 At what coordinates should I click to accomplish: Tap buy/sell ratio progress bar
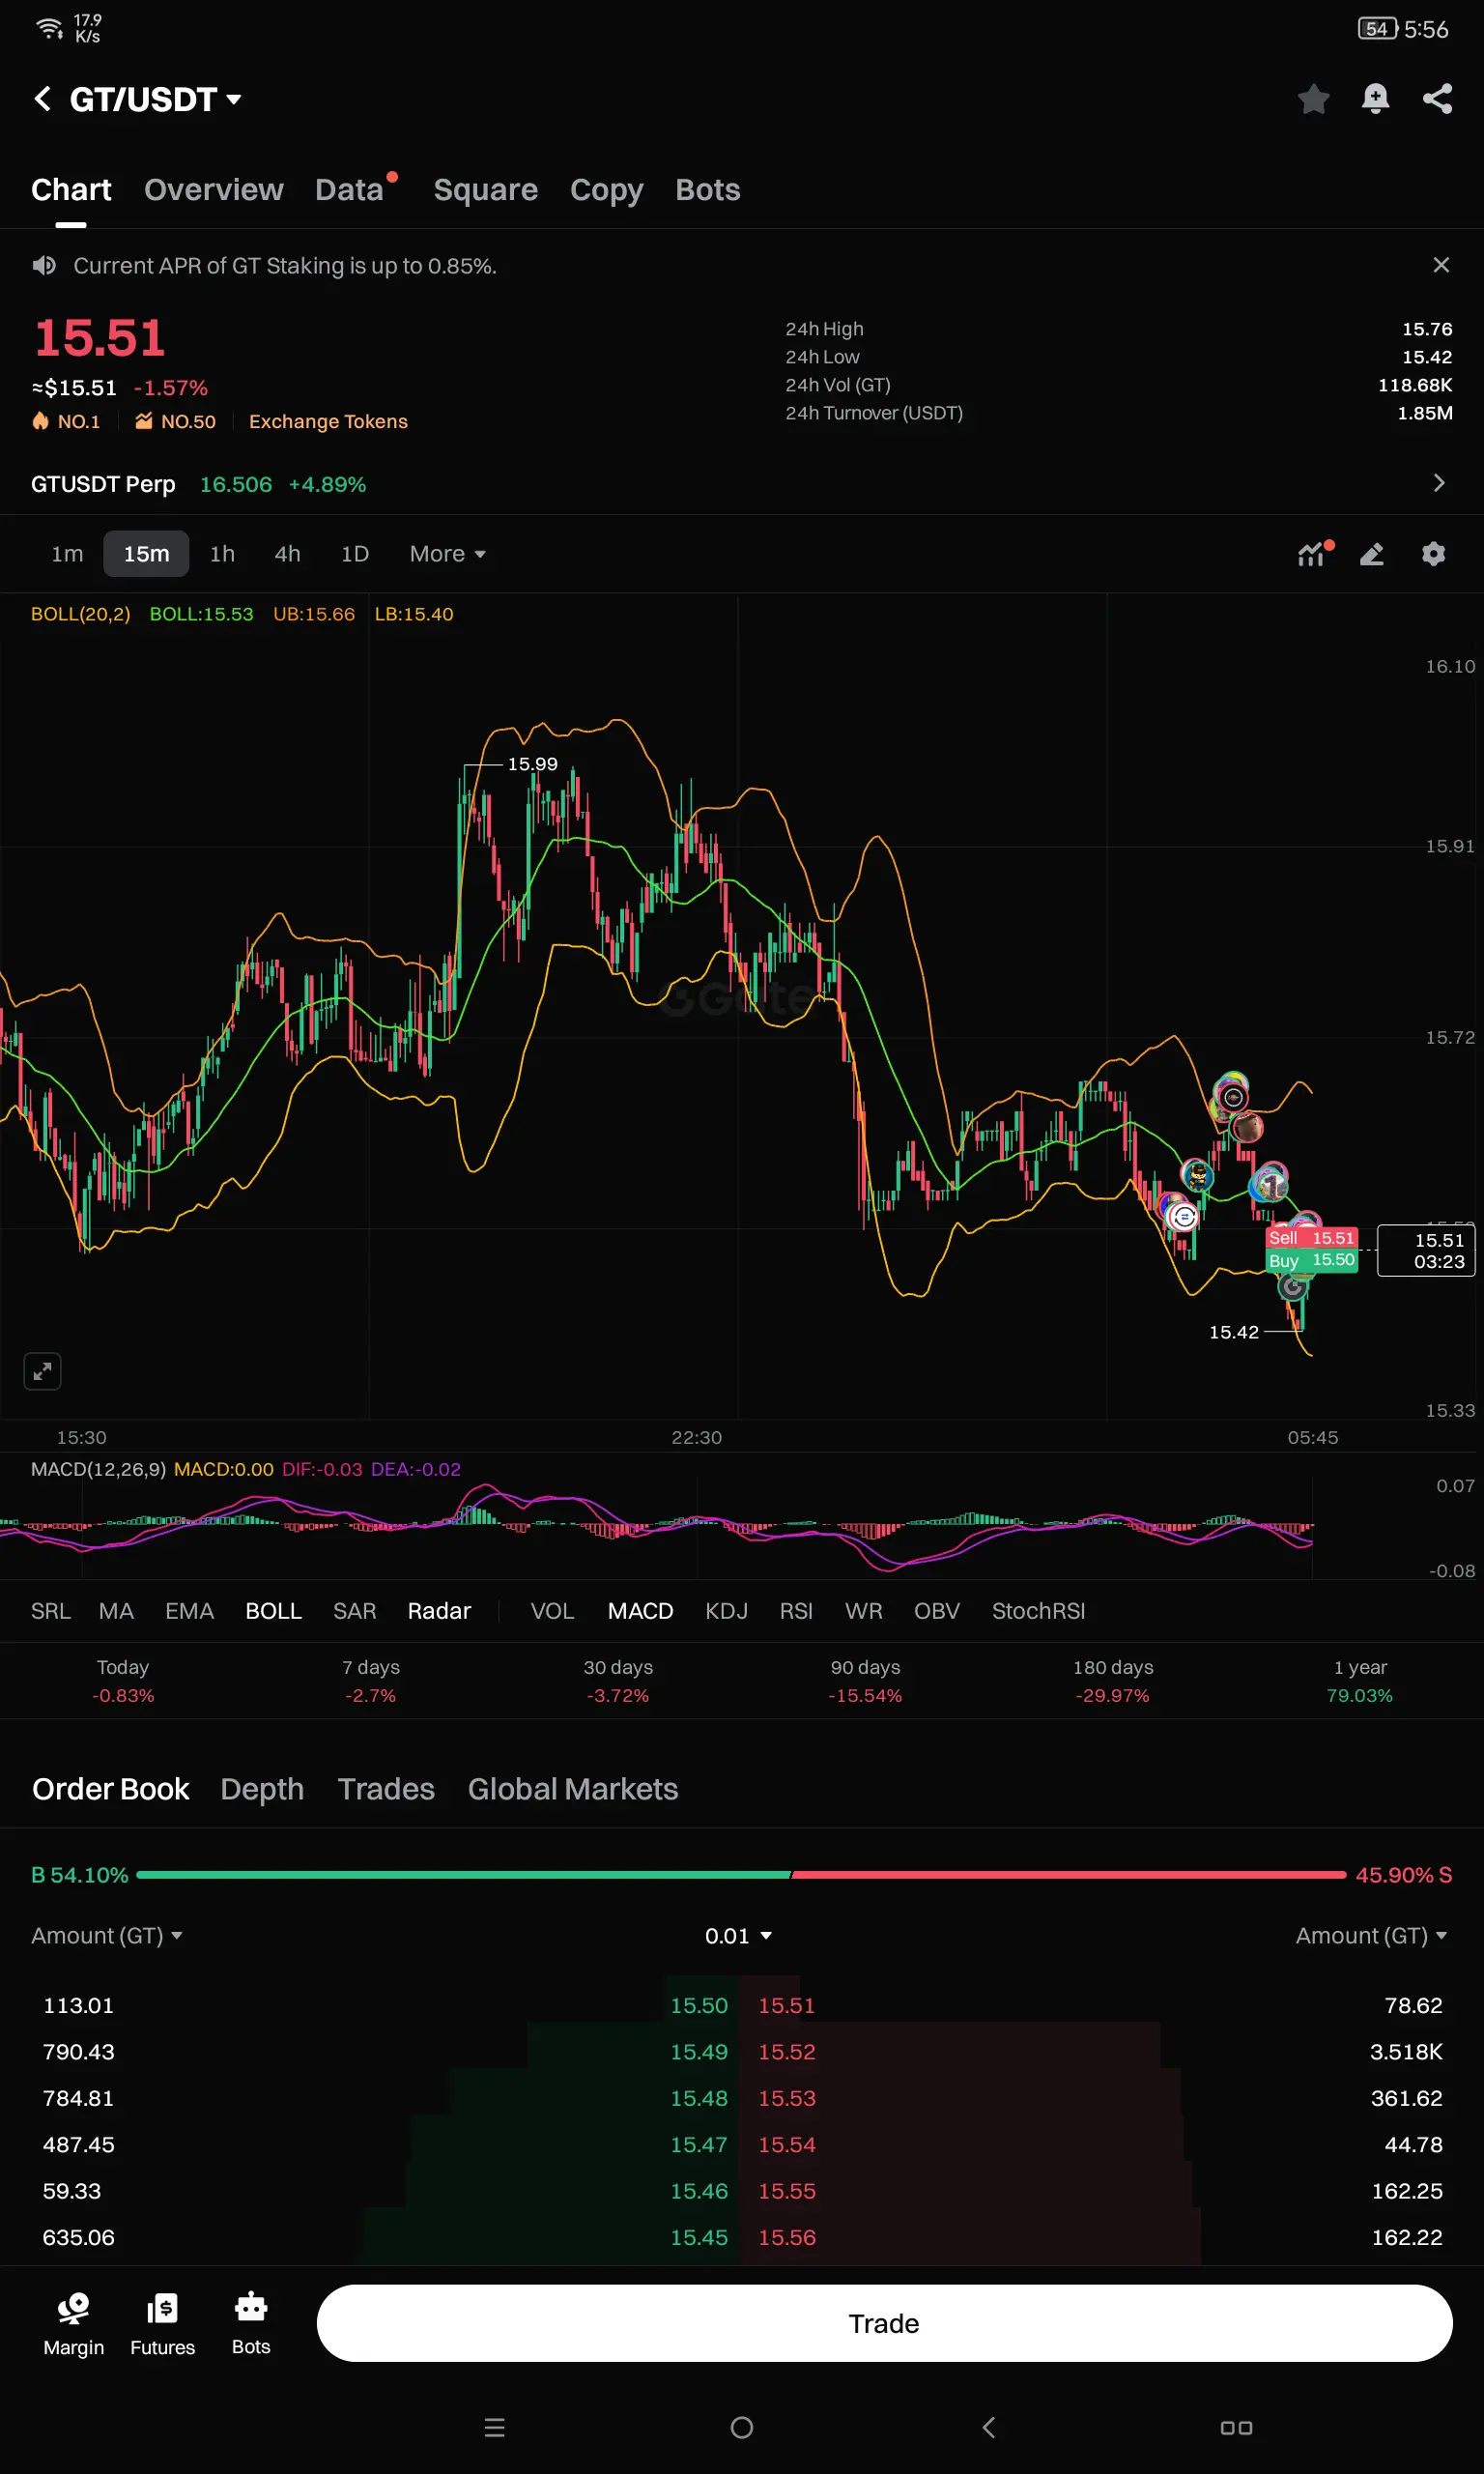(x=741, y=1875)
